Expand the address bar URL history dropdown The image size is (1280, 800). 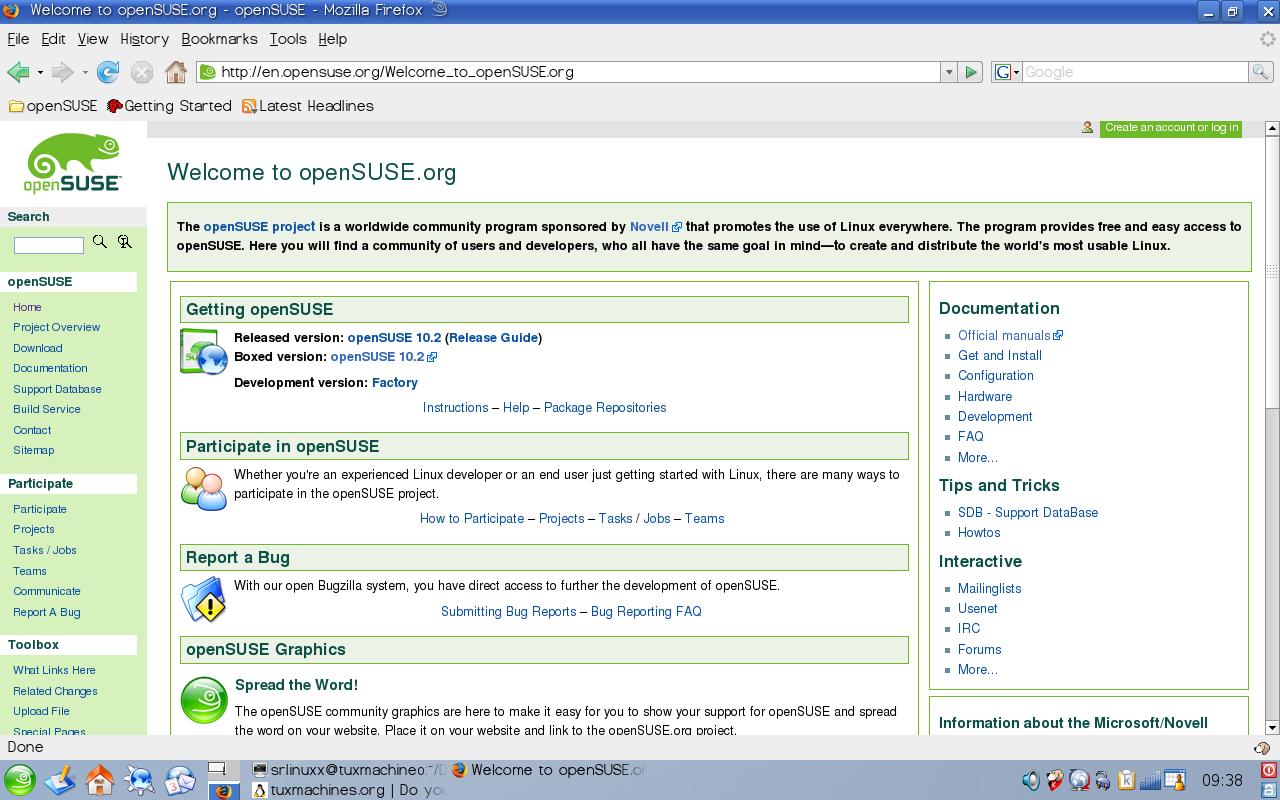948,72
